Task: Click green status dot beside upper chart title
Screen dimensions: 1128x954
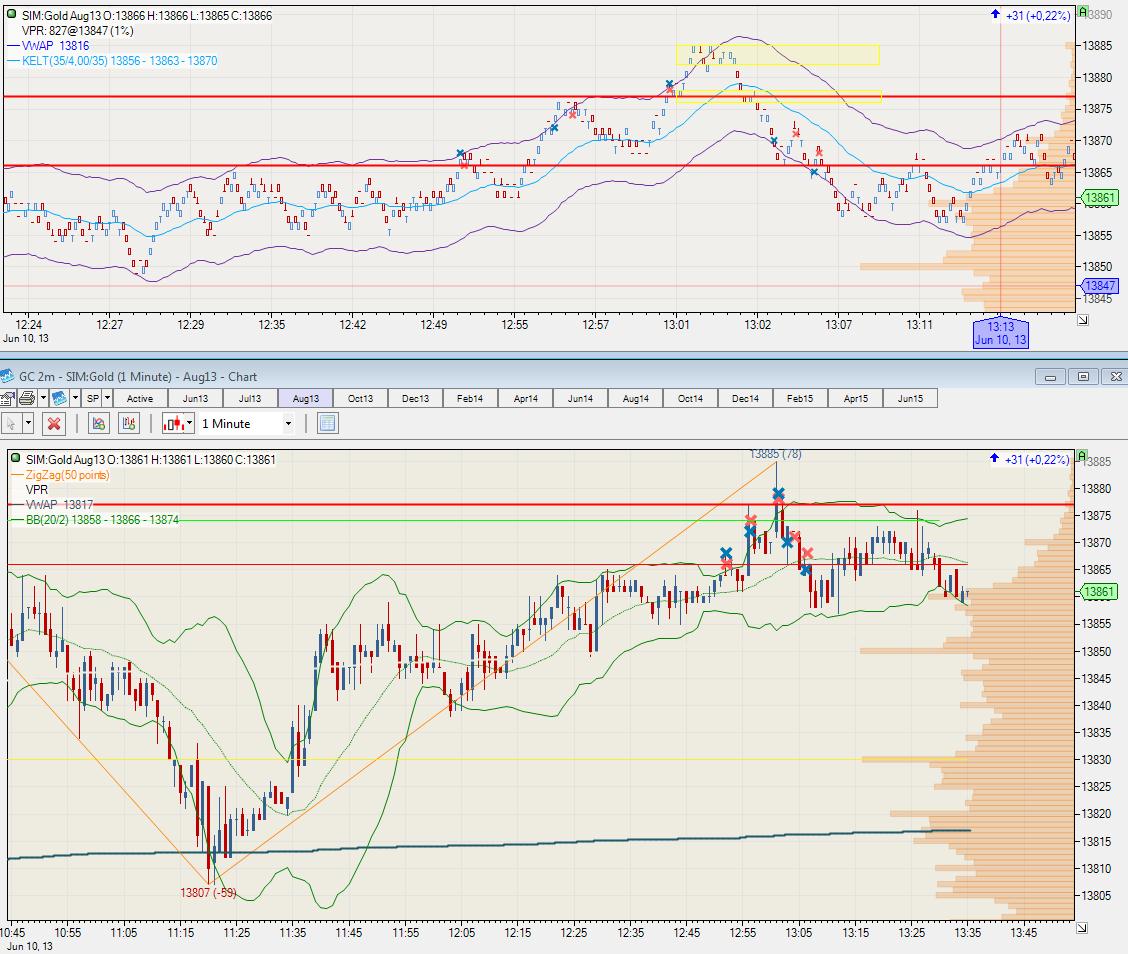Action: [x=11, y=14]
